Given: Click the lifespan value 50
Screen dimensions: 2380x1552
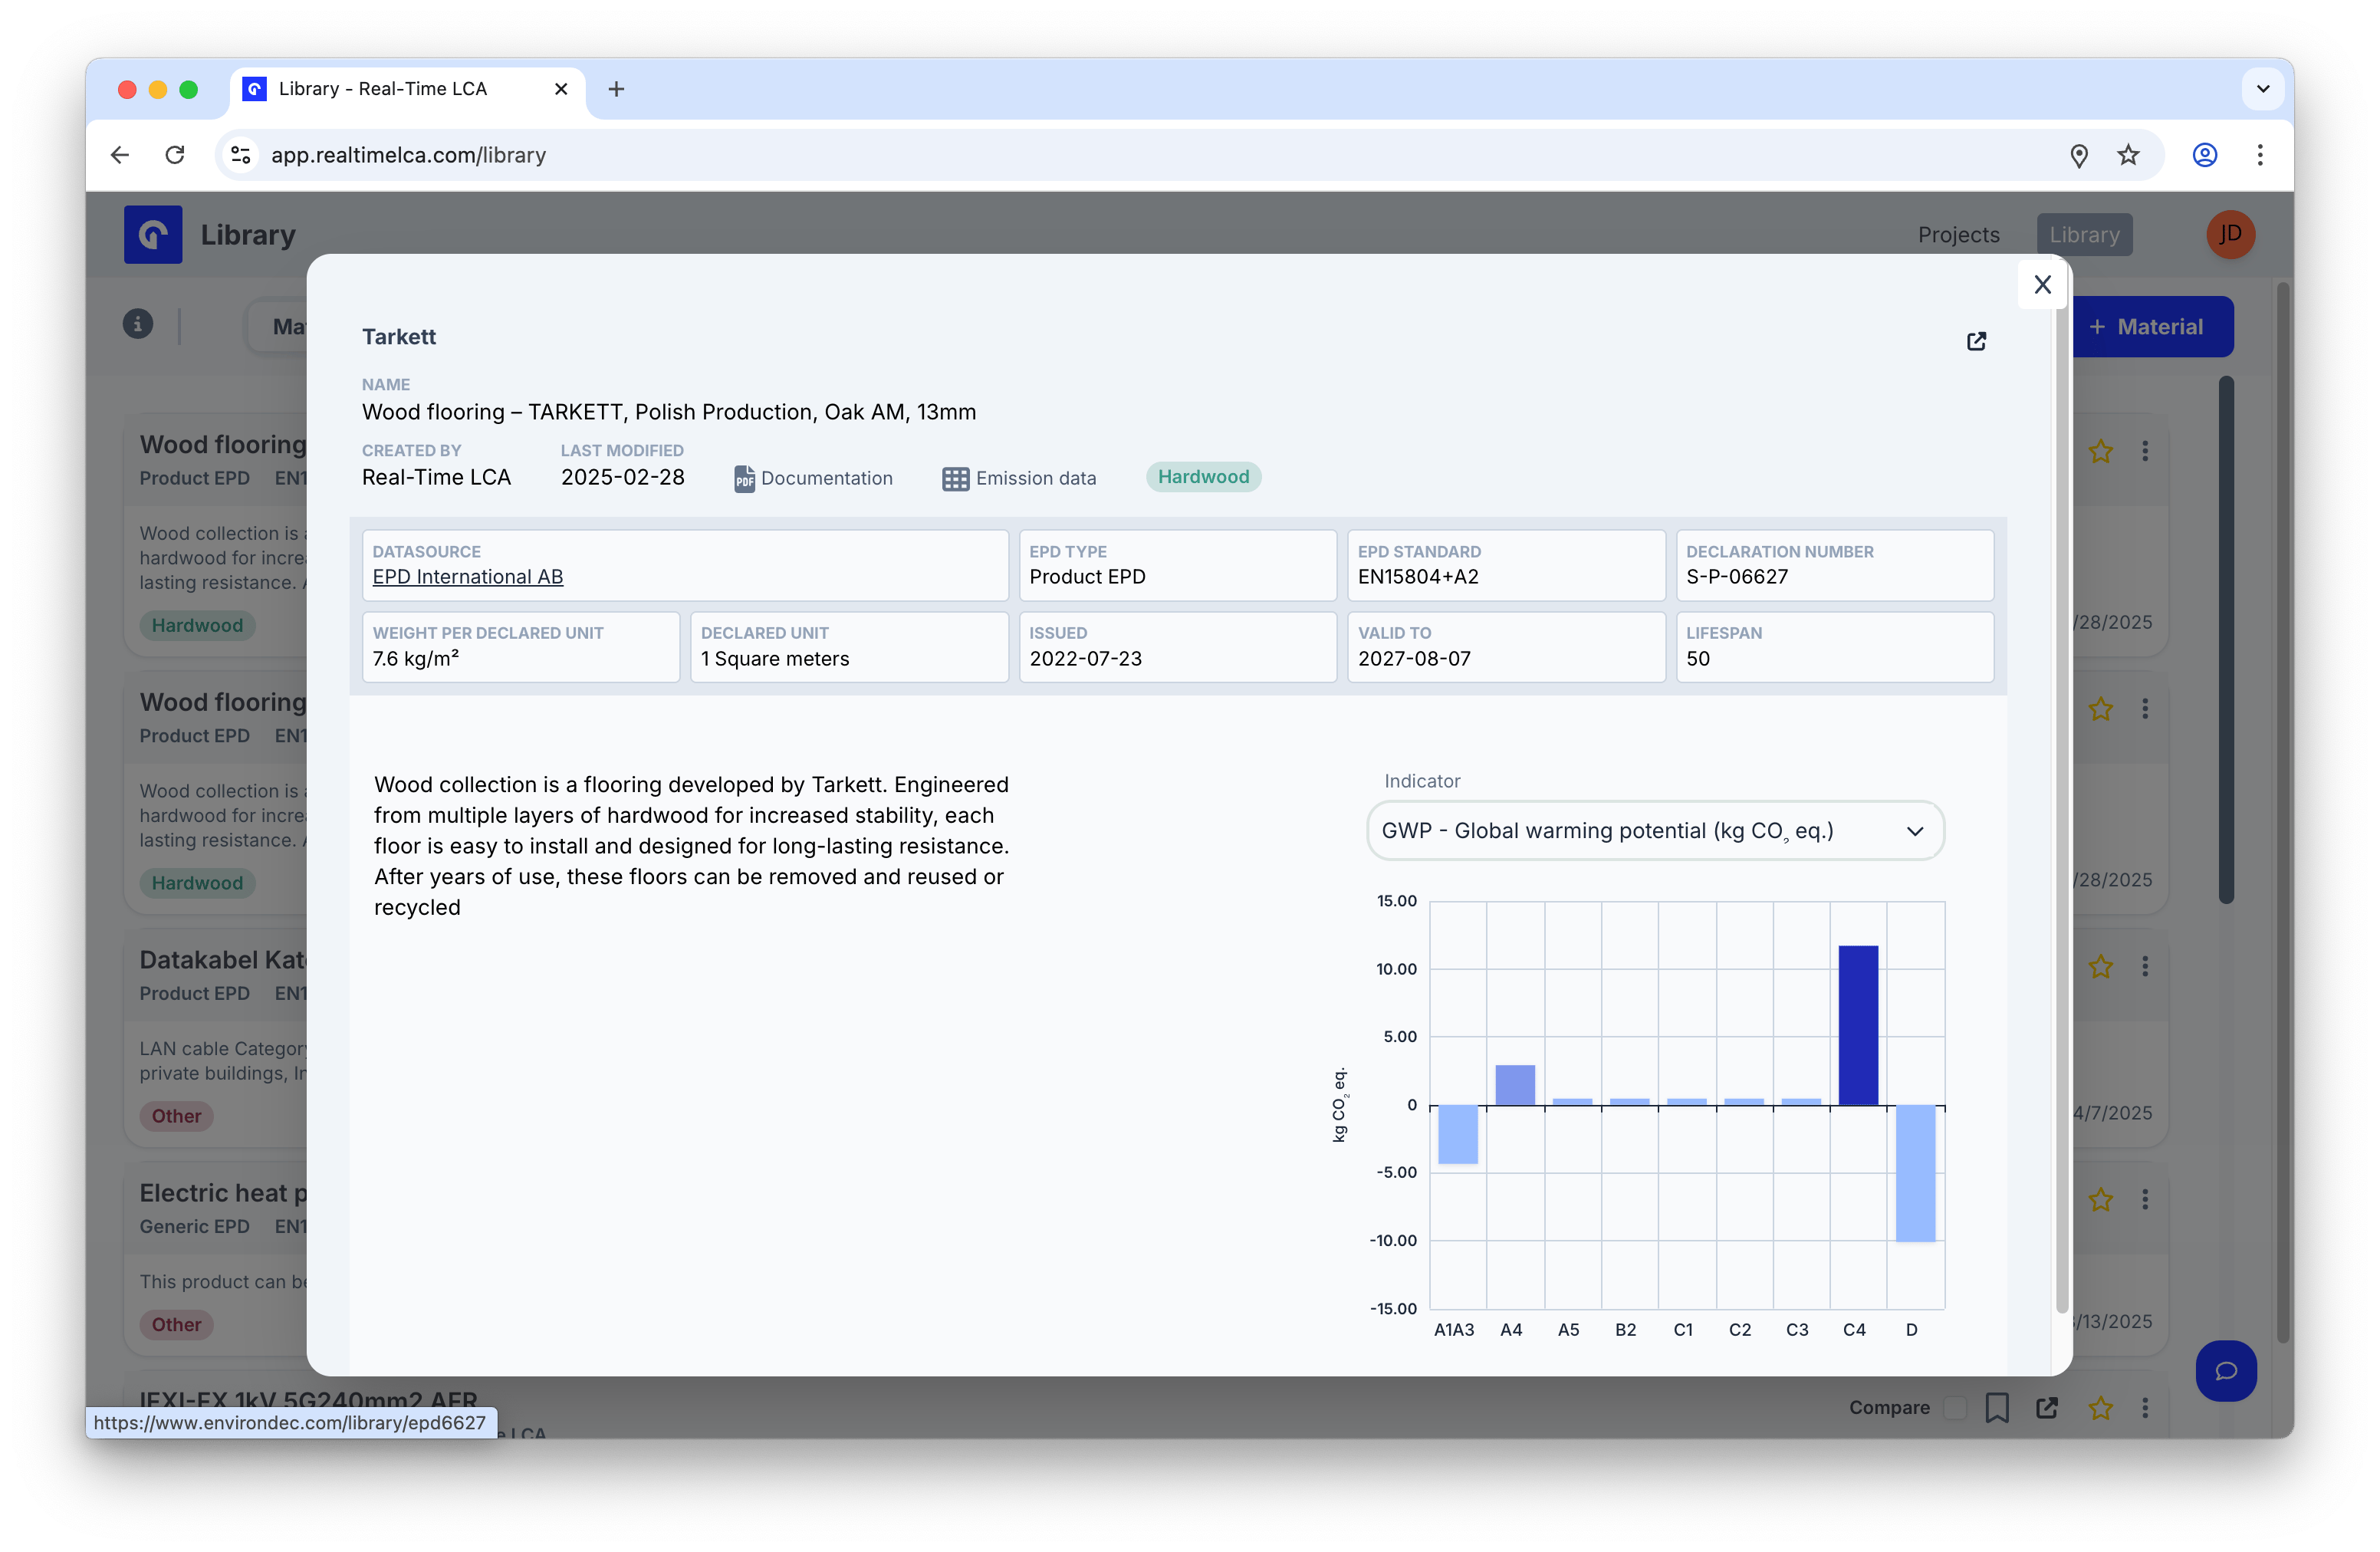Looking at the screenshot, I should [1698, 659].
